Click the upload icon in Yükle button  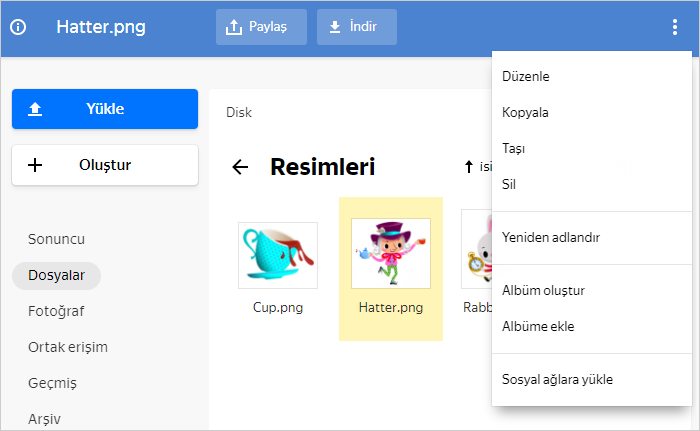[x=35, y=109]
